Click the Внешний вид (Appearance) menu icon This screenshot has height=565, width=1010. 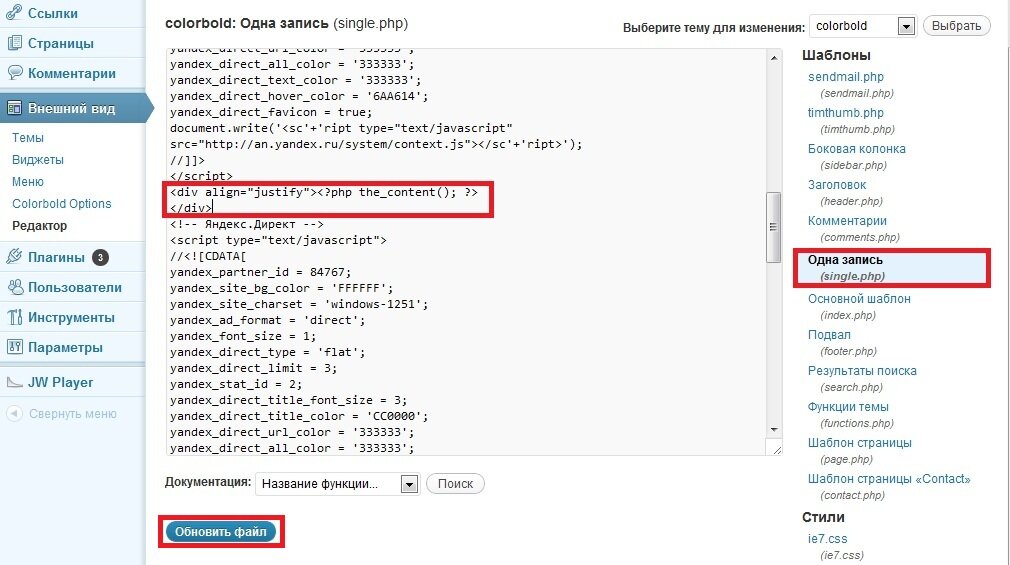point(15,108)
